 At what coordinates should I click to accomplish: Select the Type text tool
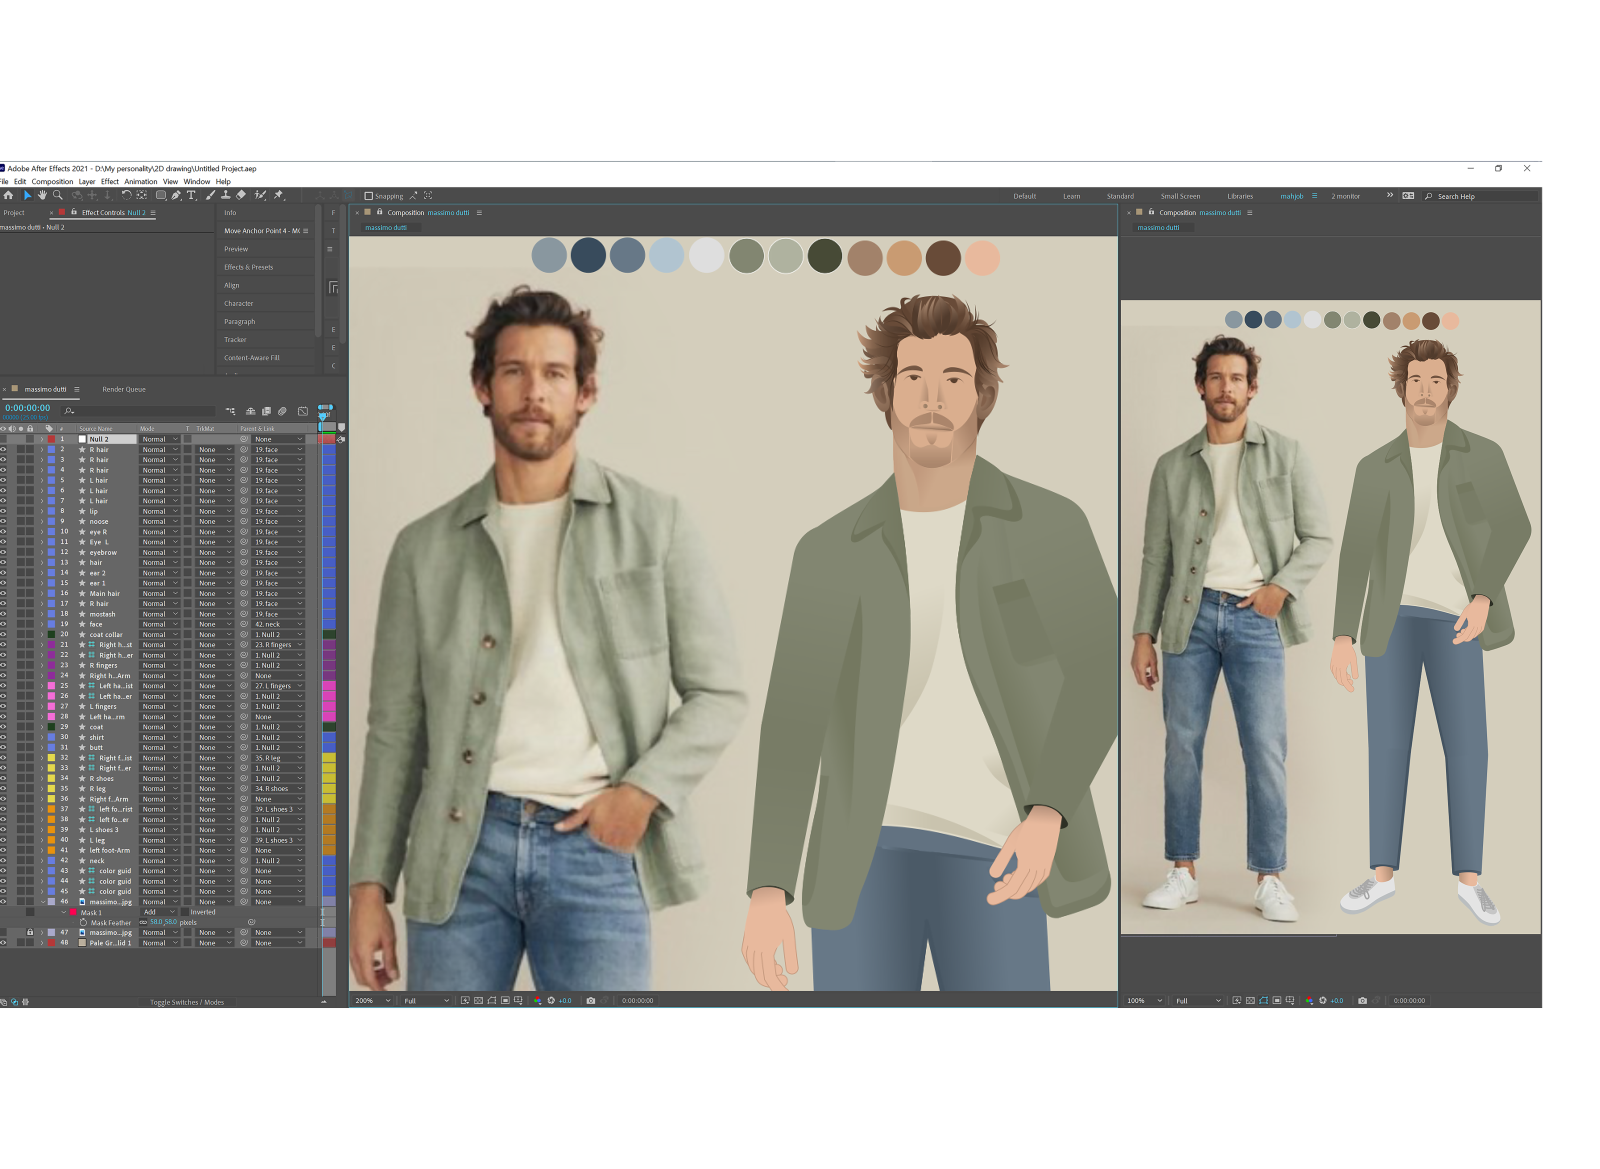pos(192,195)
